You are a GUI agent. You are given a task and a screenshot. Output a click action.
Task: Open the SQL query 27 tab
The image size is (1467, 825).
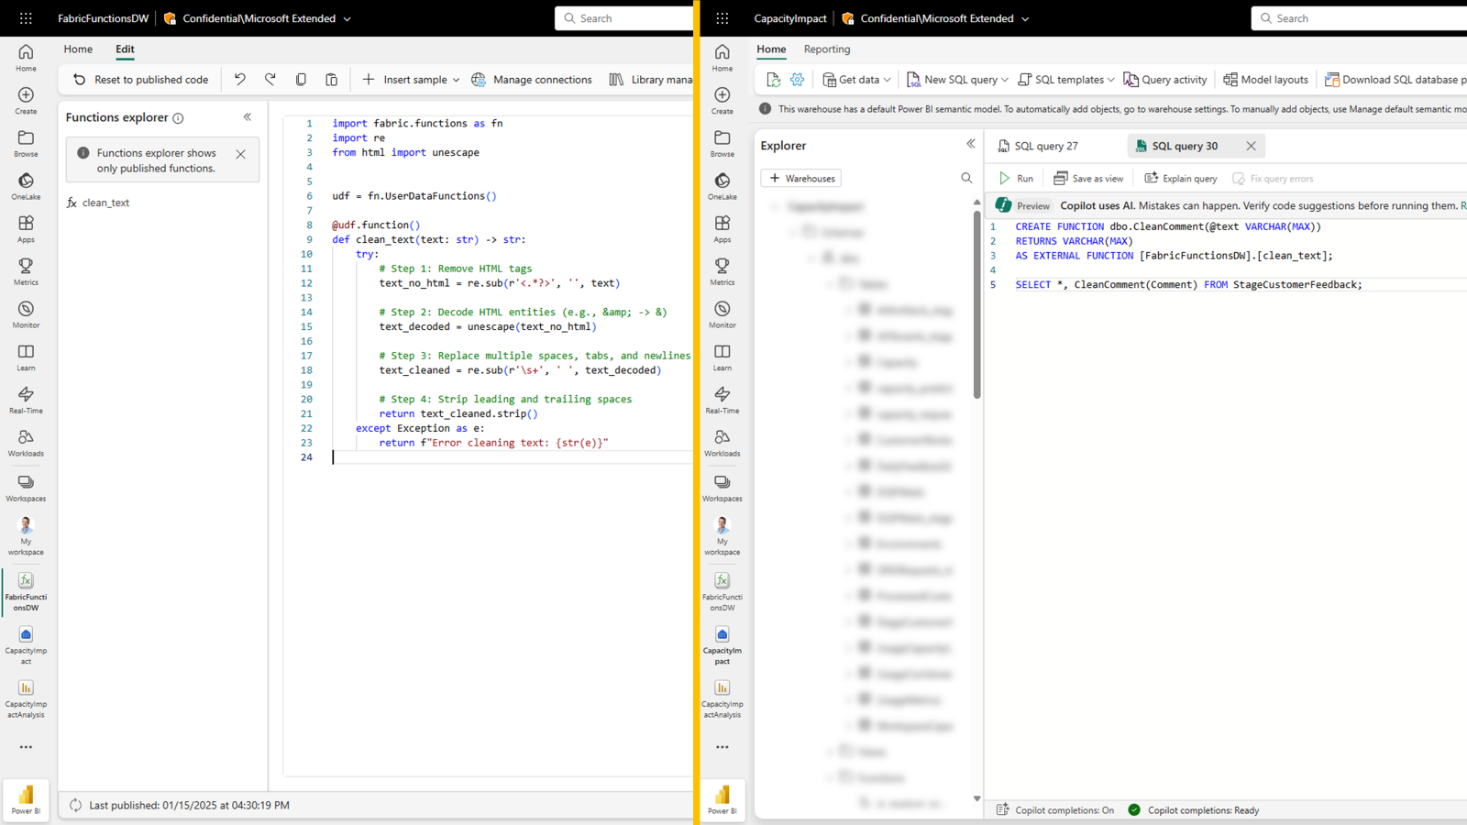coord(1038,146)
